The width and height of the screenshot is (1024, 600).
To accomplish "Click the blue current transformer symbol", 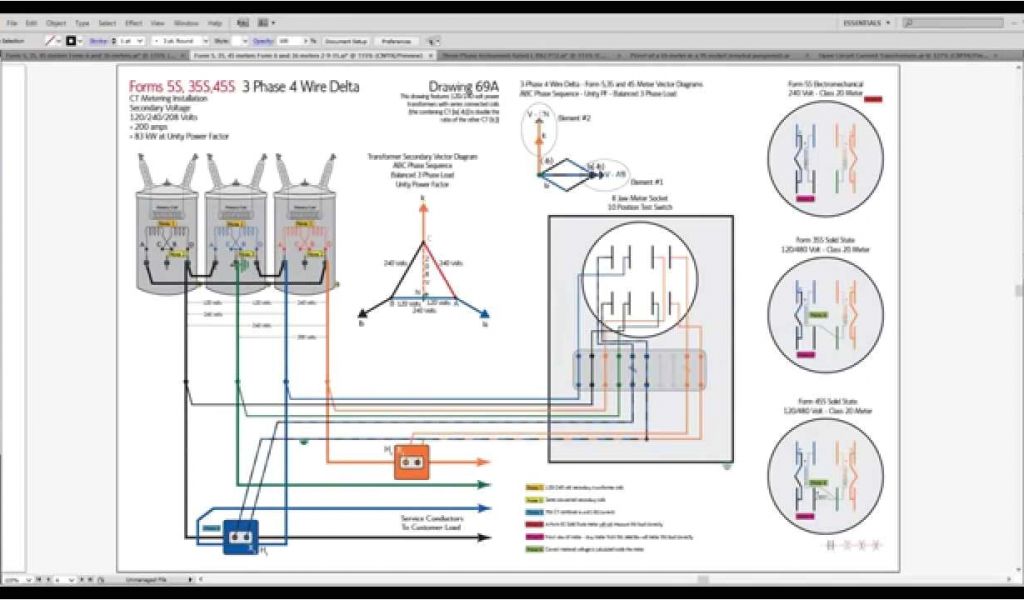I will (240, 538).
